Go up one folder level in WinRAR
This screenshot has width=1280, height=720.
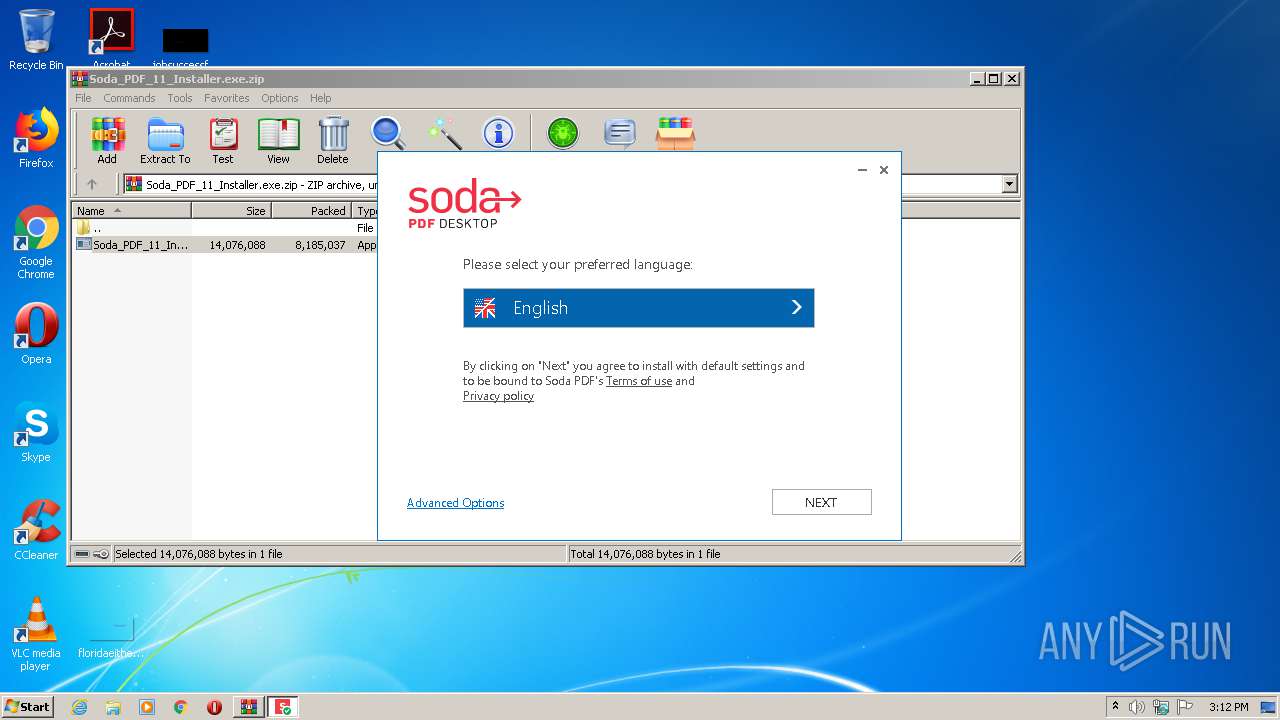tap(92, 184)
